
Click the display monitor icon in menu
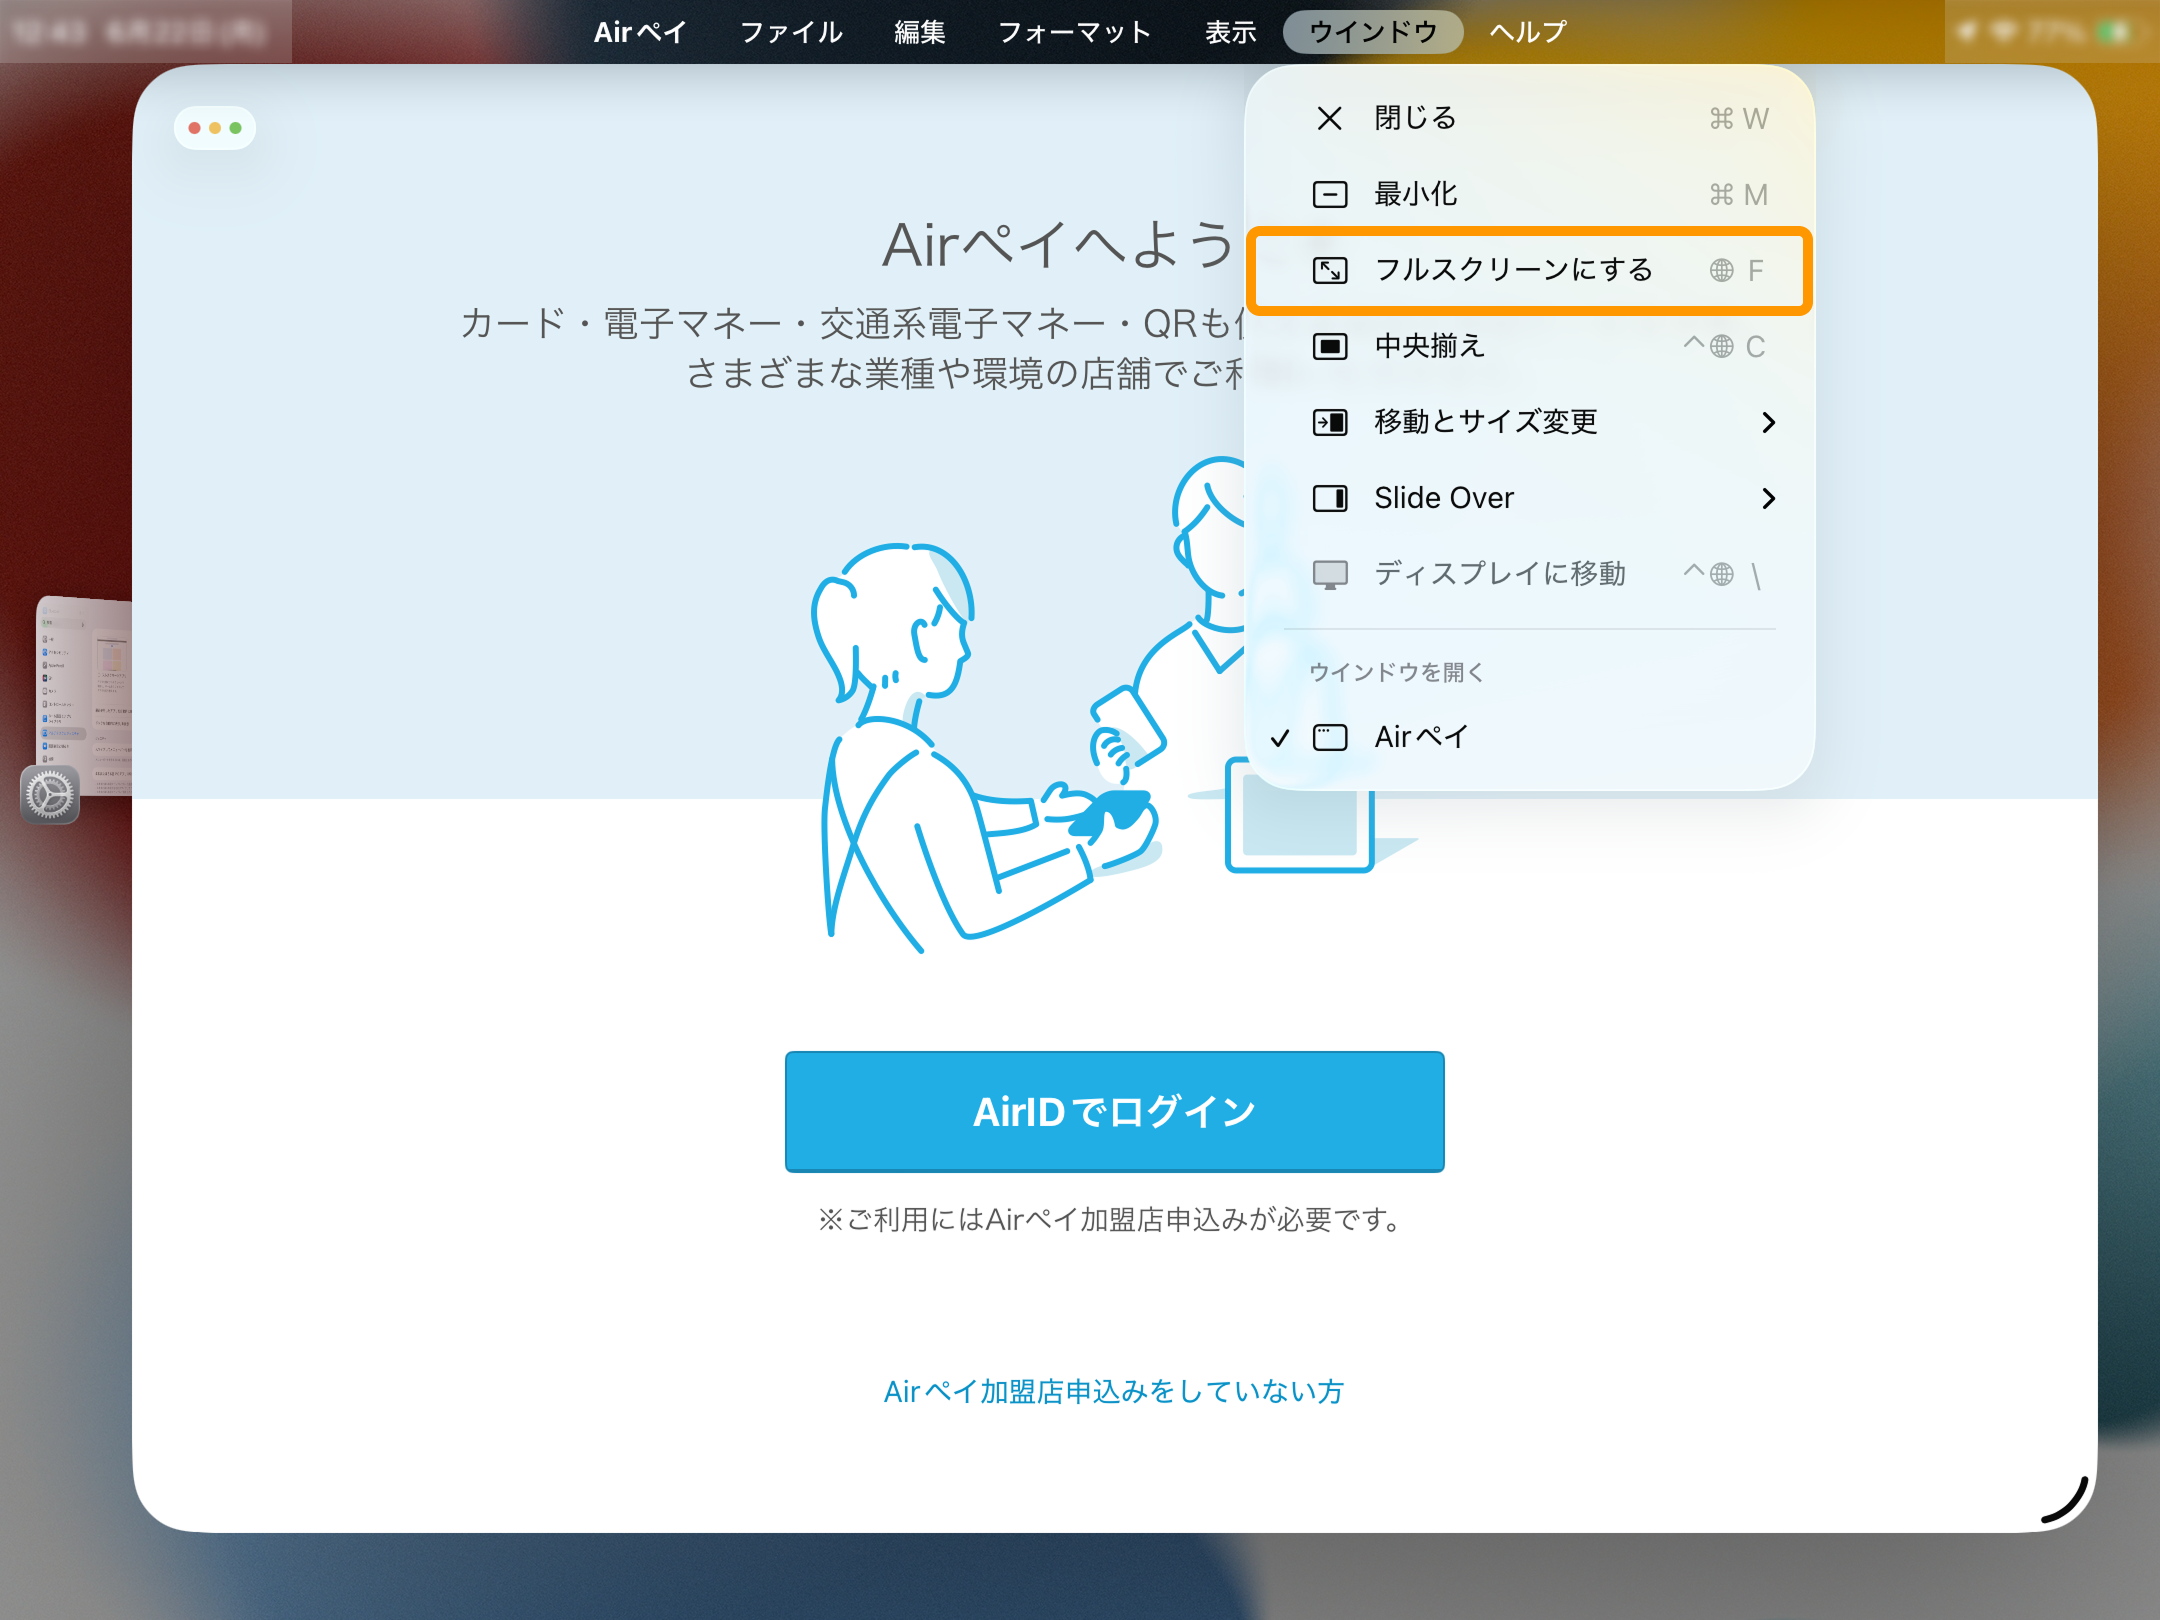(1329, 575)
